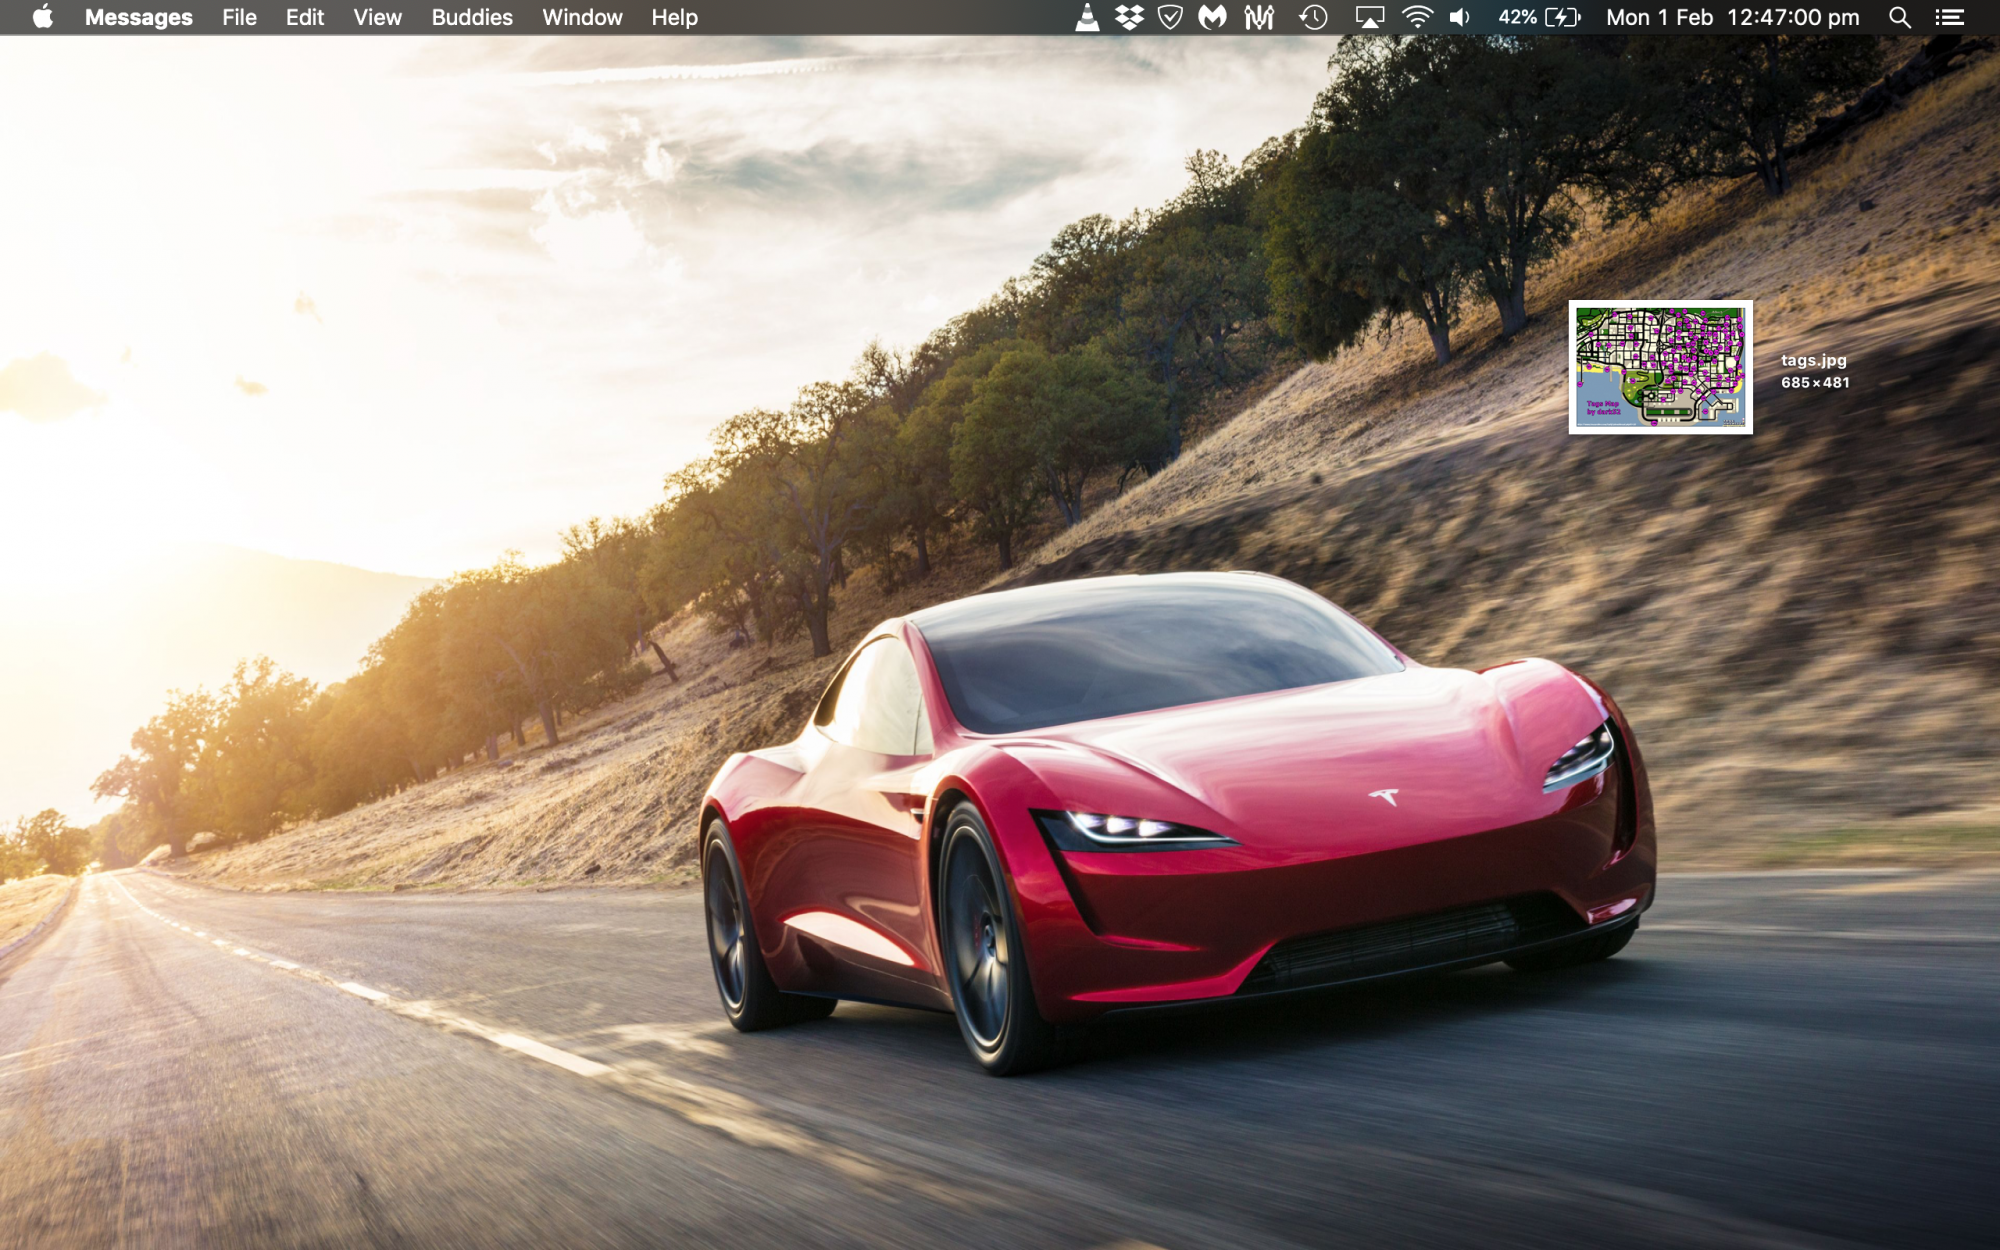Open the Dropbox menu bar icon
The height and width of the screenshot is (1250, 2000).
(x=1129, y=17)
